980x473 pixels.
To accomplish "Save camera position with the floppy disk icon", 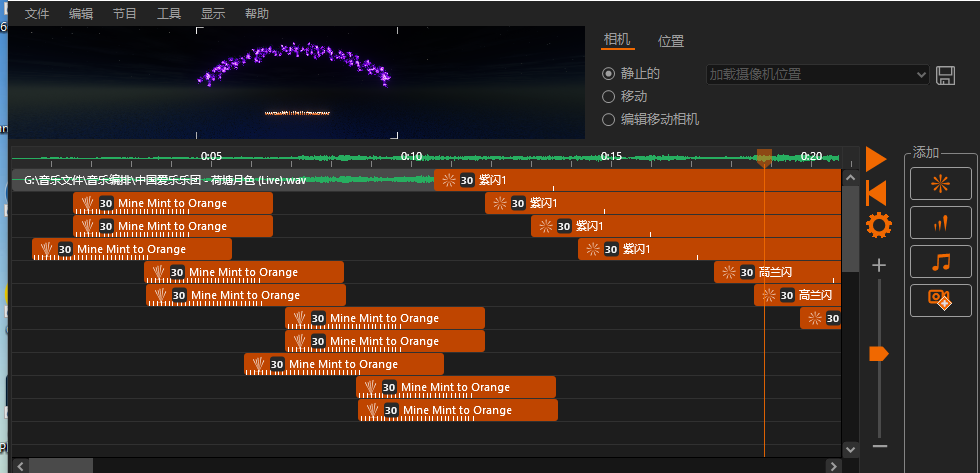I will [x=945, y=75].
